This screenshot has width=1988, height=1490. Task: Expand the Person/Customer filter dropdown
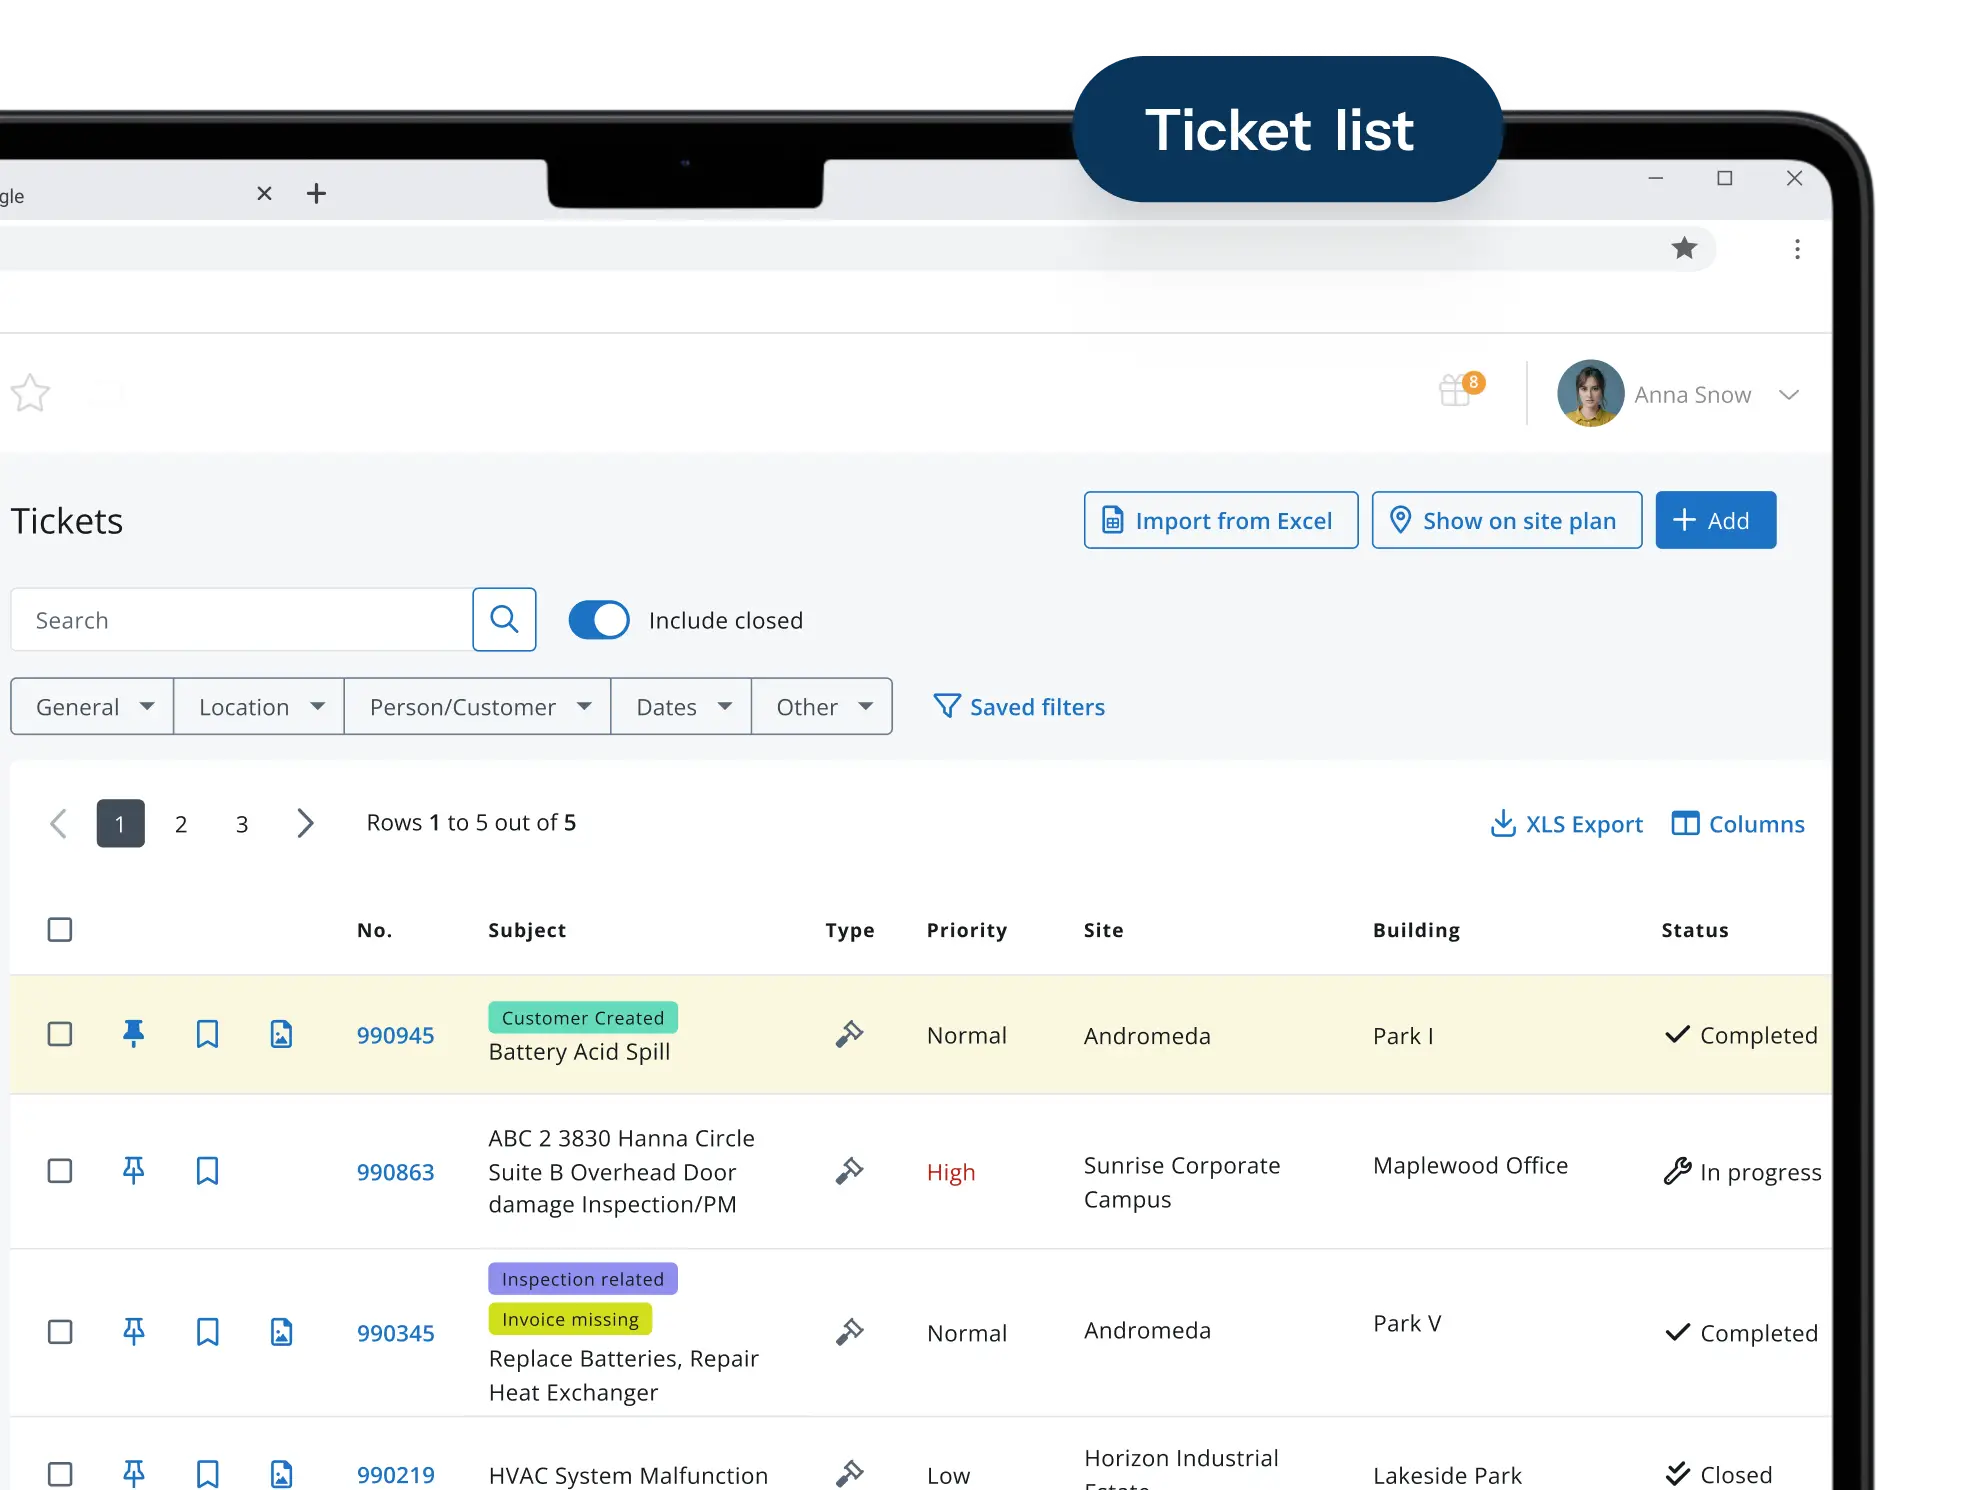[478, 707]
